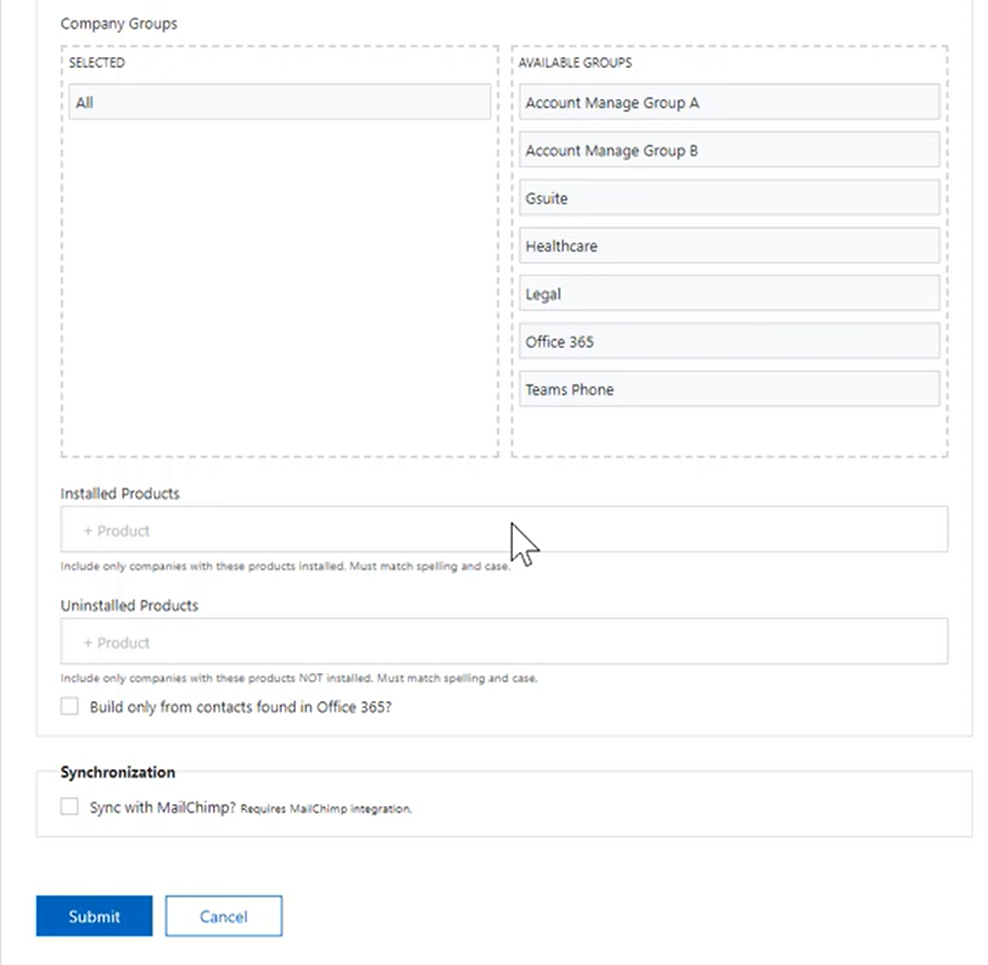Select the Teams Phone group
988x965 pixels.
click(x=729, y=390)
